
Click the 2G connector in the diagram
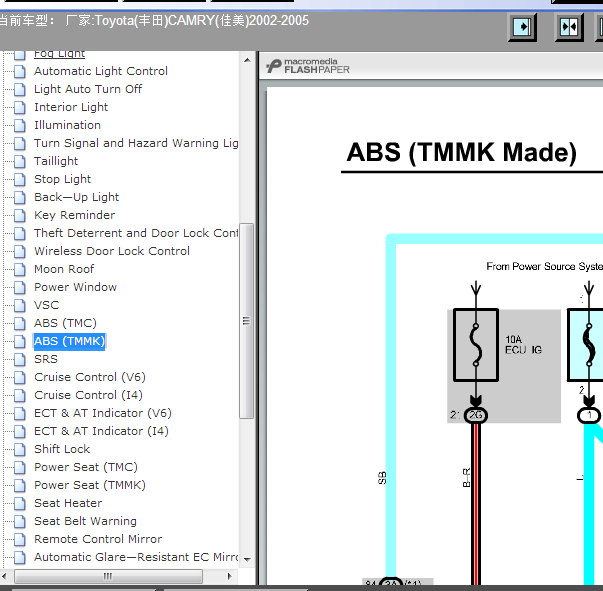[476, 415]
